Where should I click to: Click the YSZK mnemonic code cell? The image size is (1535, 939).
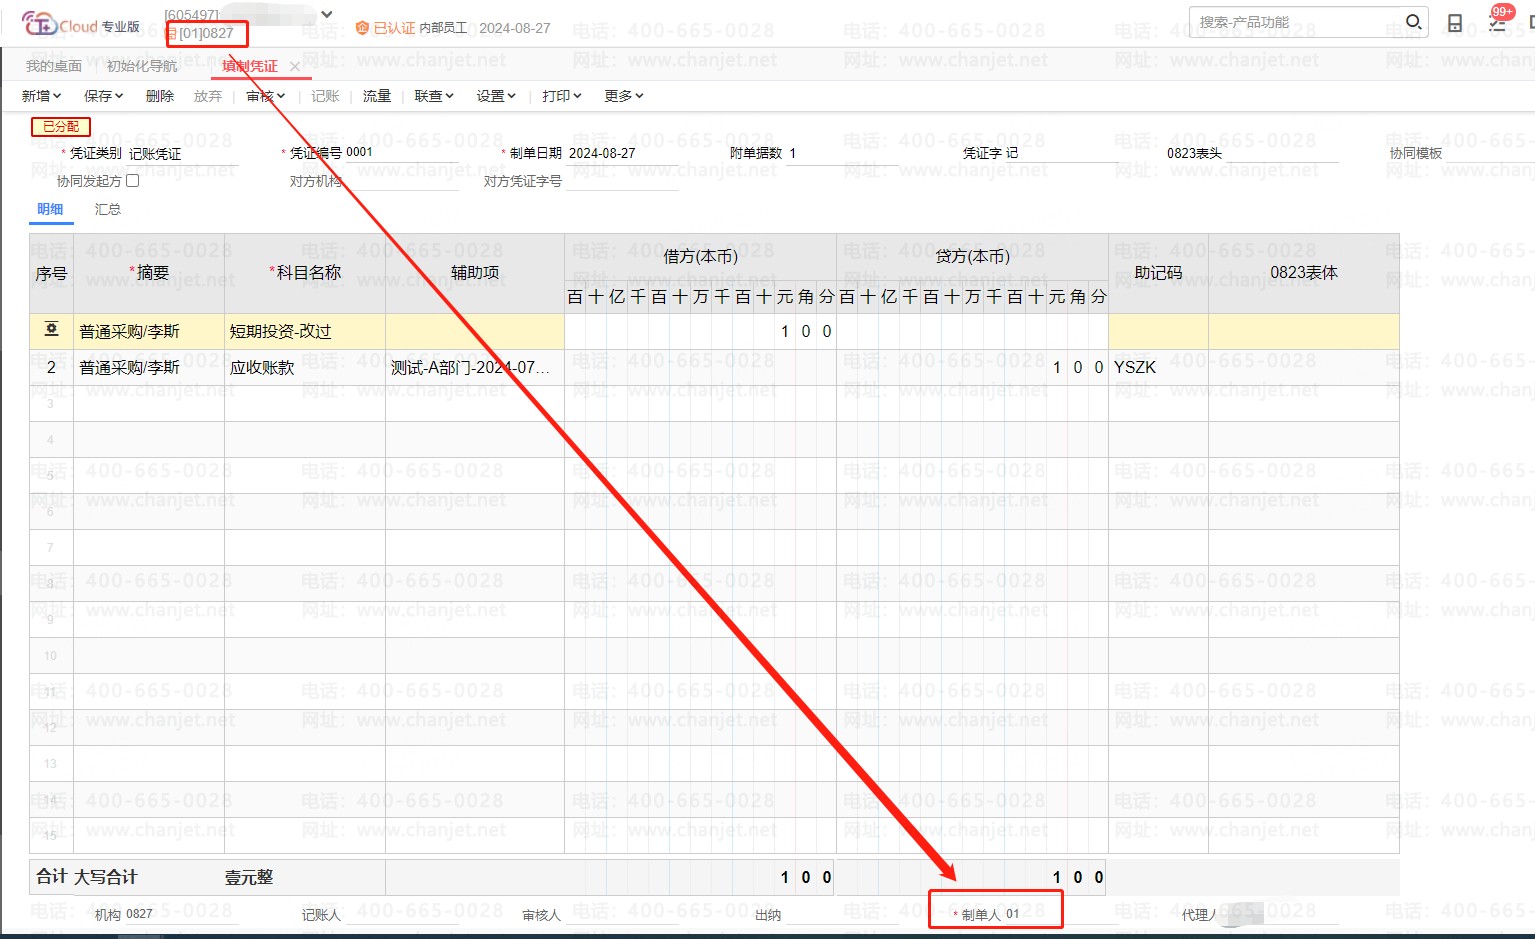coord(1158,367)
